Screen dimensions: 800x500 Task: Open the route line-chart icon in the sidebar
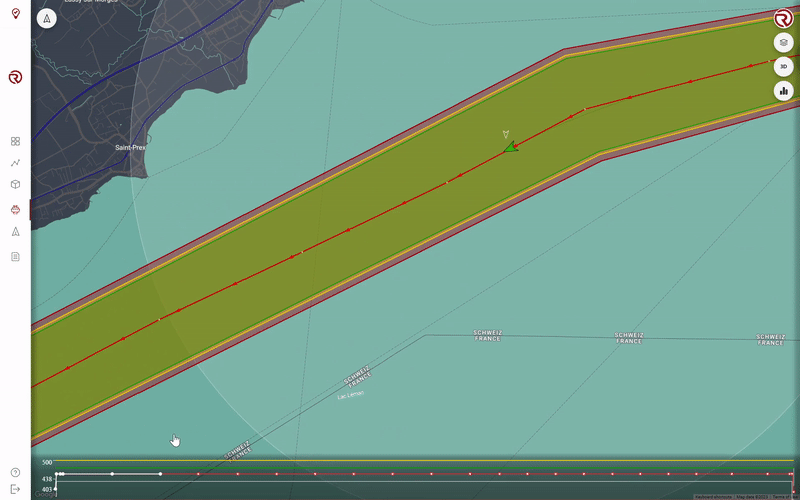[15, 163]
